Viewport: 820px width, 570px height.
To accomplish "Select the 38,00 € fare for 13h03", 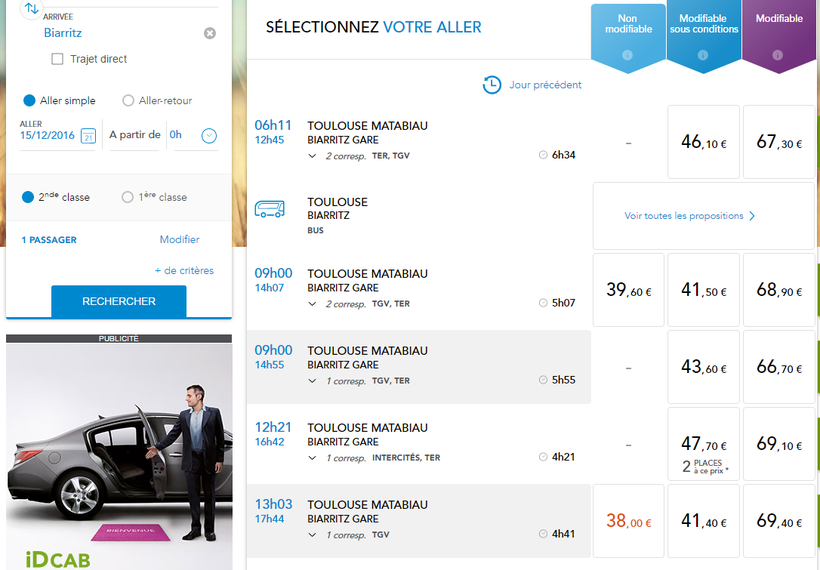I will coord(628,521).
